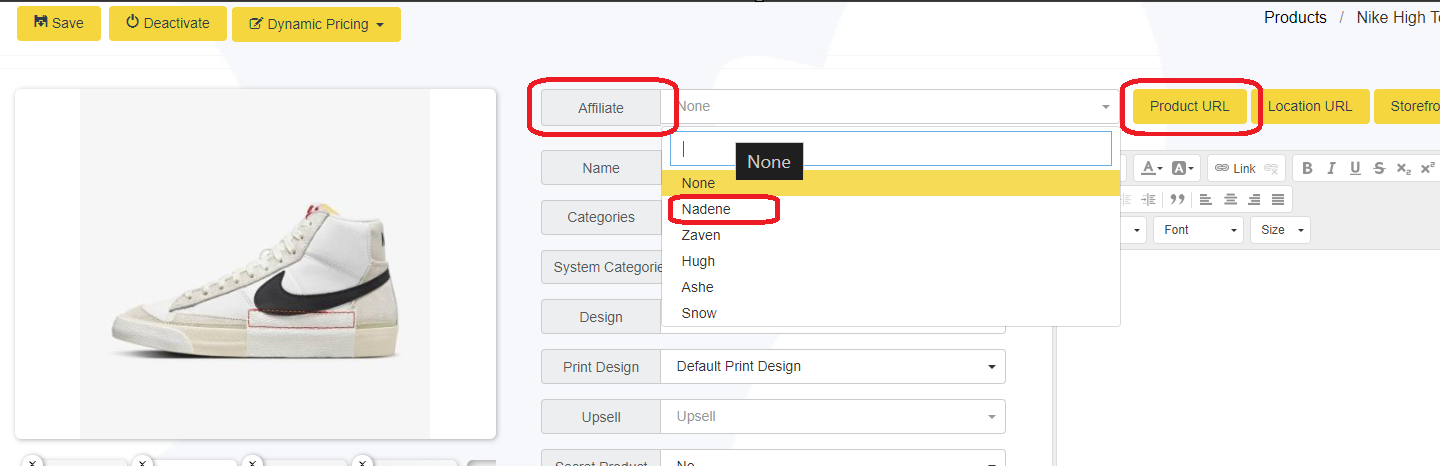This screenshot has height=466, width=1440.
Task: Open the Size dropdown
Action: point(1280,230)
